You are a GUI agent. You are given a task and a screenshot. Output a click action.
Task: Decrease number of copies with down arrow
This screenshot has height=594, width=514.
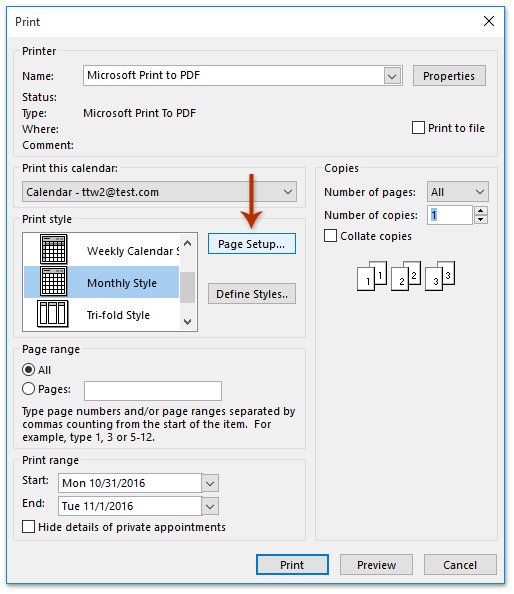[481, 219]
